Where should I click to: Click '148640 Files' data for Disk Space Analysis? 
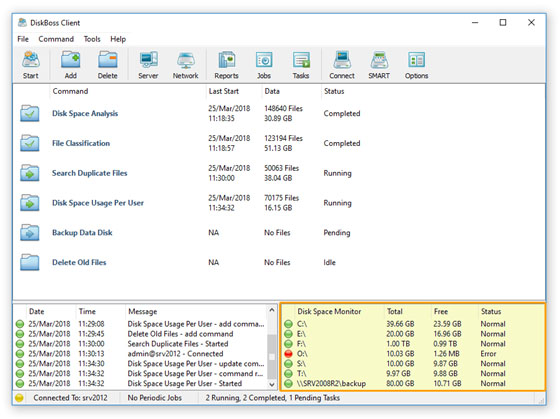283,108
